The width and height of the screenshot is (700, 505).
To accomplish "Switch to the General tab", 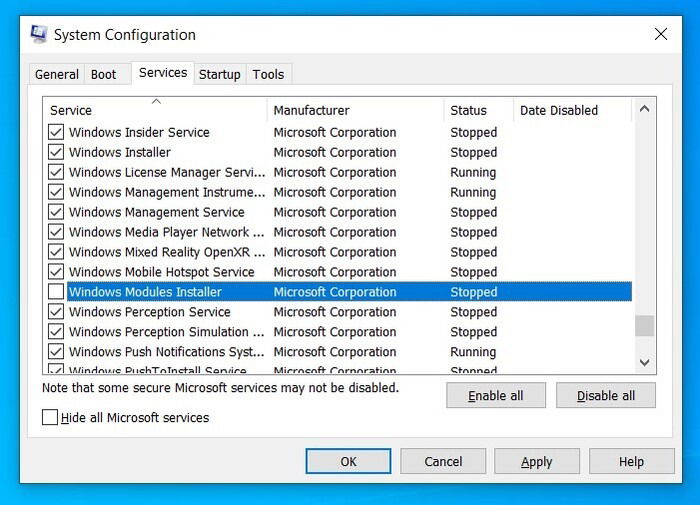I will [x=57, y=74].
